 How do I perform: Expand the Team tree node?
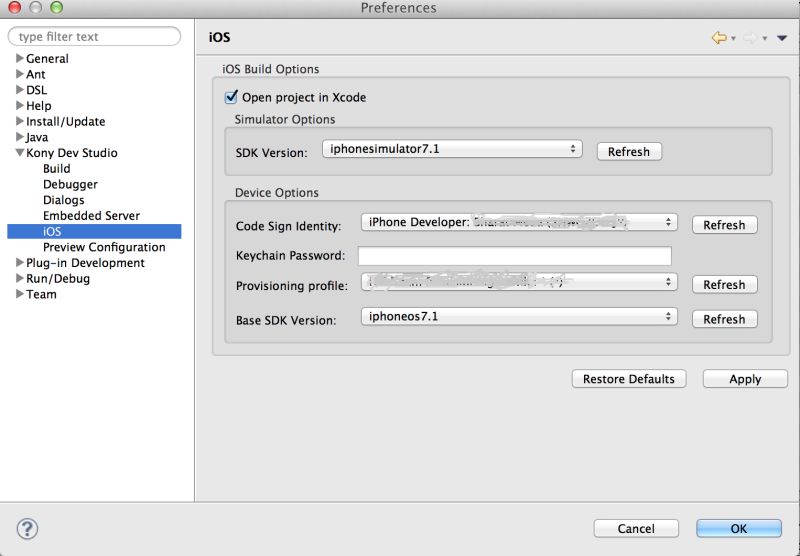[x=20, y=294]
